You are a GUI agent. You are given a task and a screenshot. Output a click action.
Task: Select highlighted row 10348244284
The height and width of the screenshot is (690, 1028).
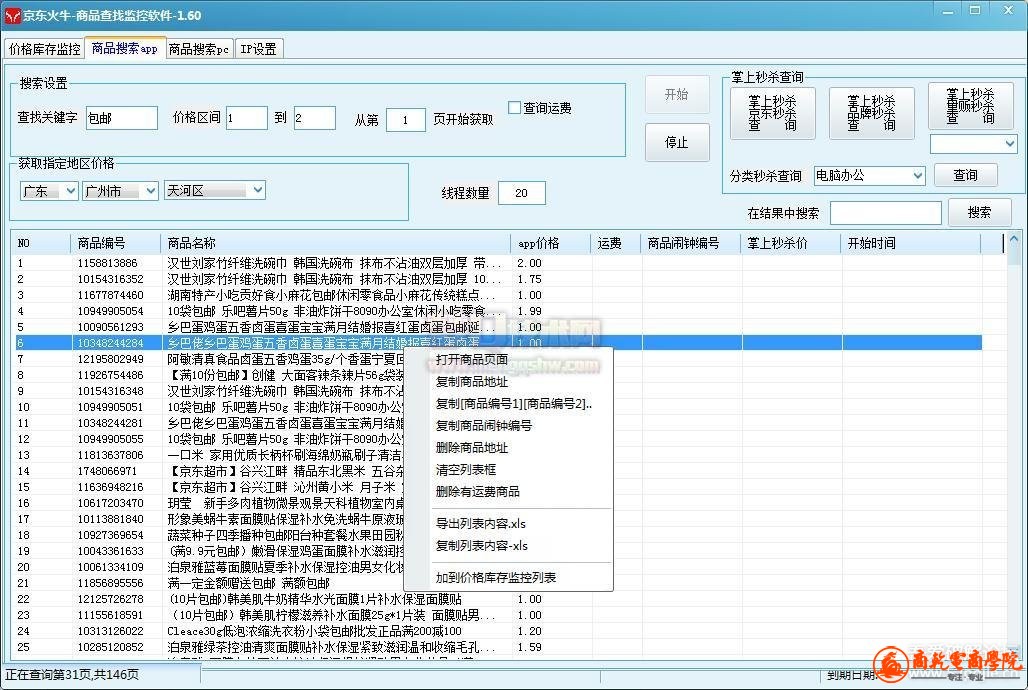[x=498, y=343]
